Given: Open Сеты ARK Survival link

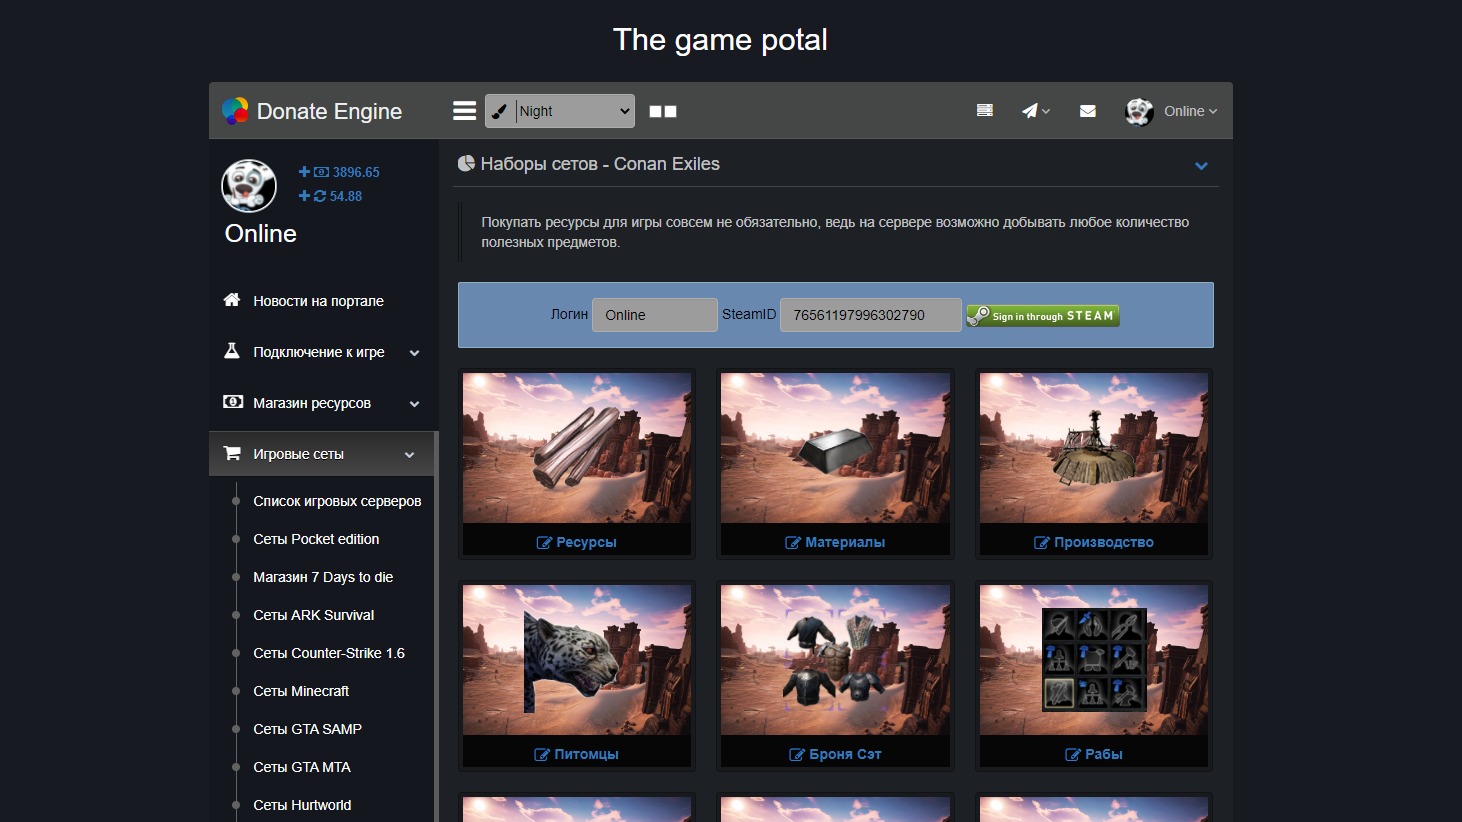Looking at the screenshot, I should coord(313,615).
